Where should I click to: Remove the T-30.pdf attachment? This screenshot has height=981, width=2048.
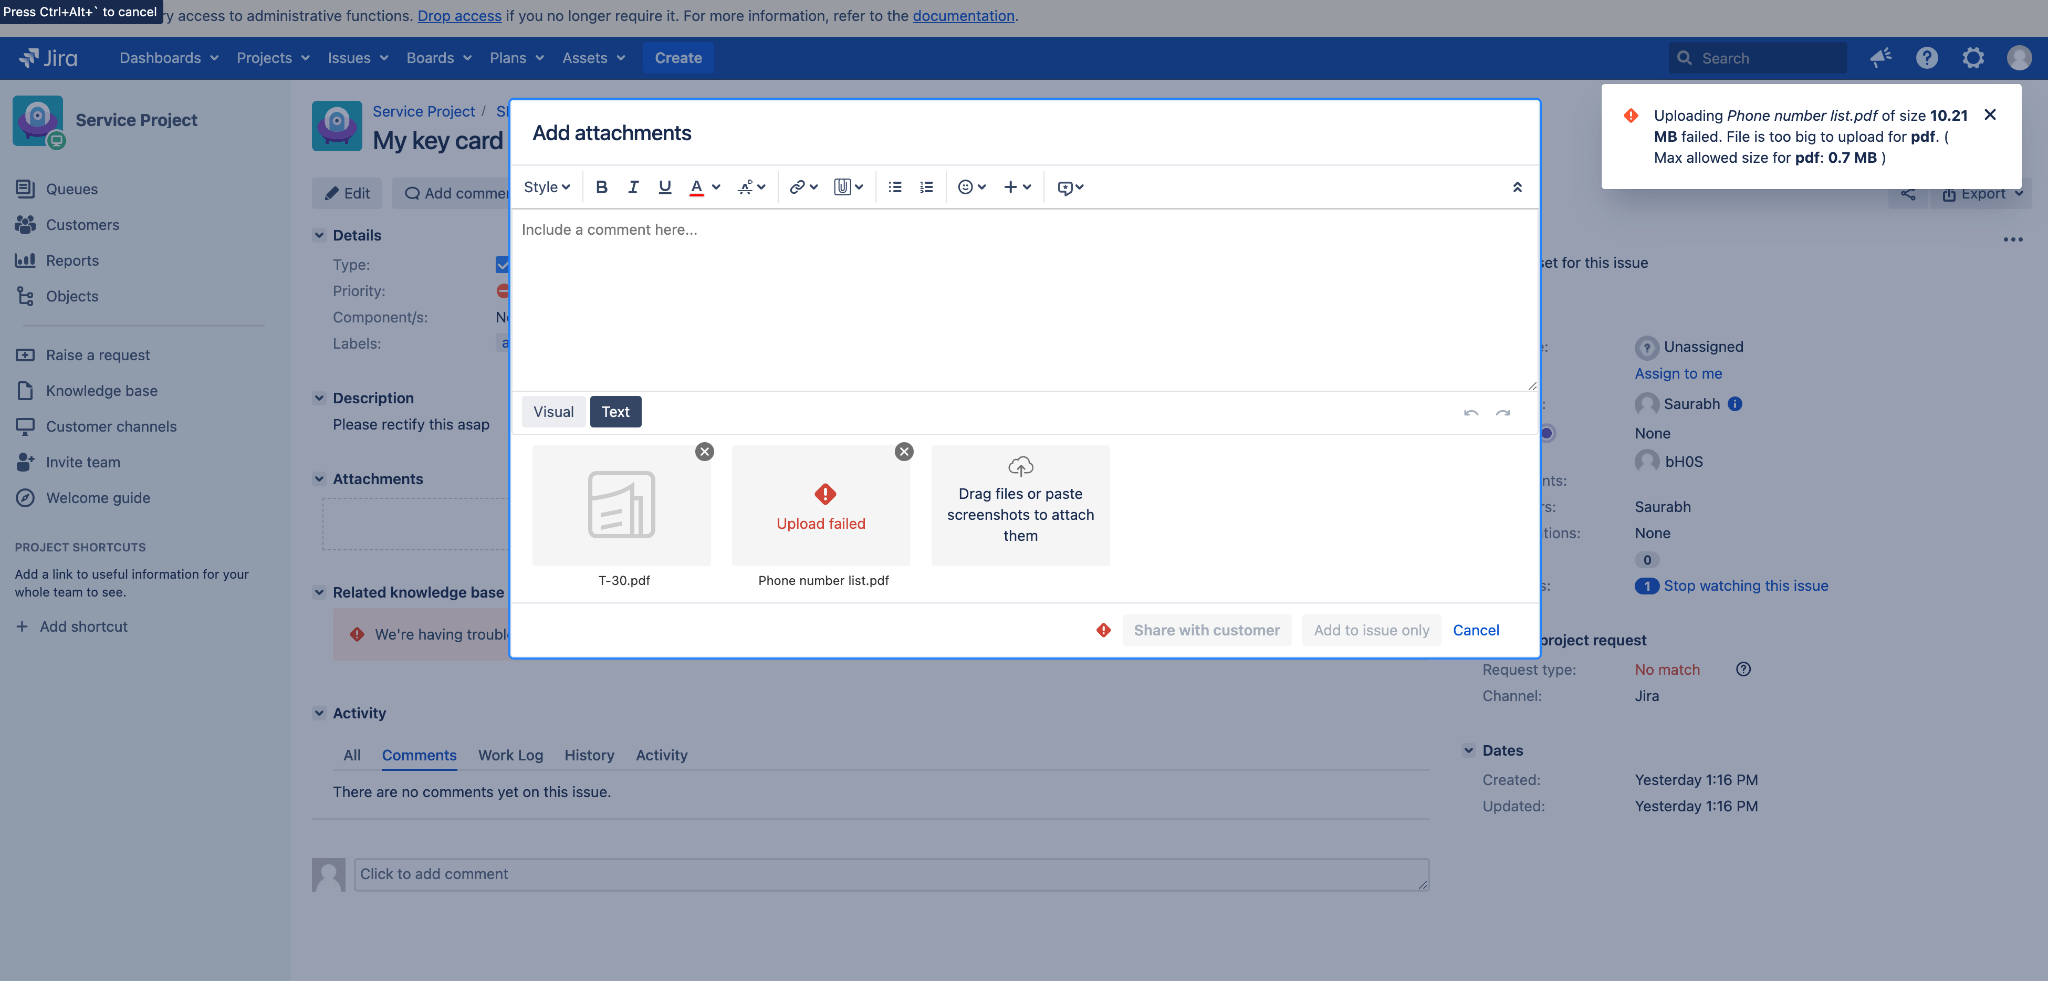(x=705, y=452)
